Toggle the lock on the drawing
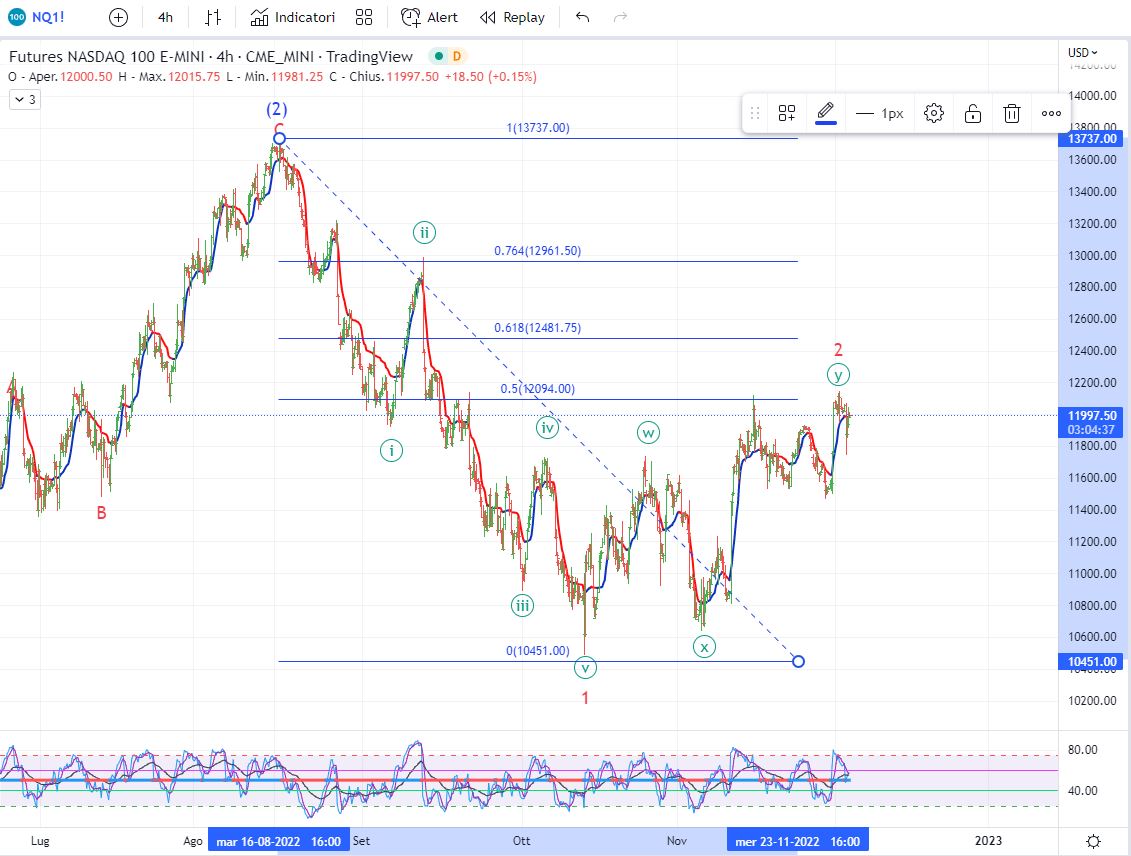 (973, 113)
